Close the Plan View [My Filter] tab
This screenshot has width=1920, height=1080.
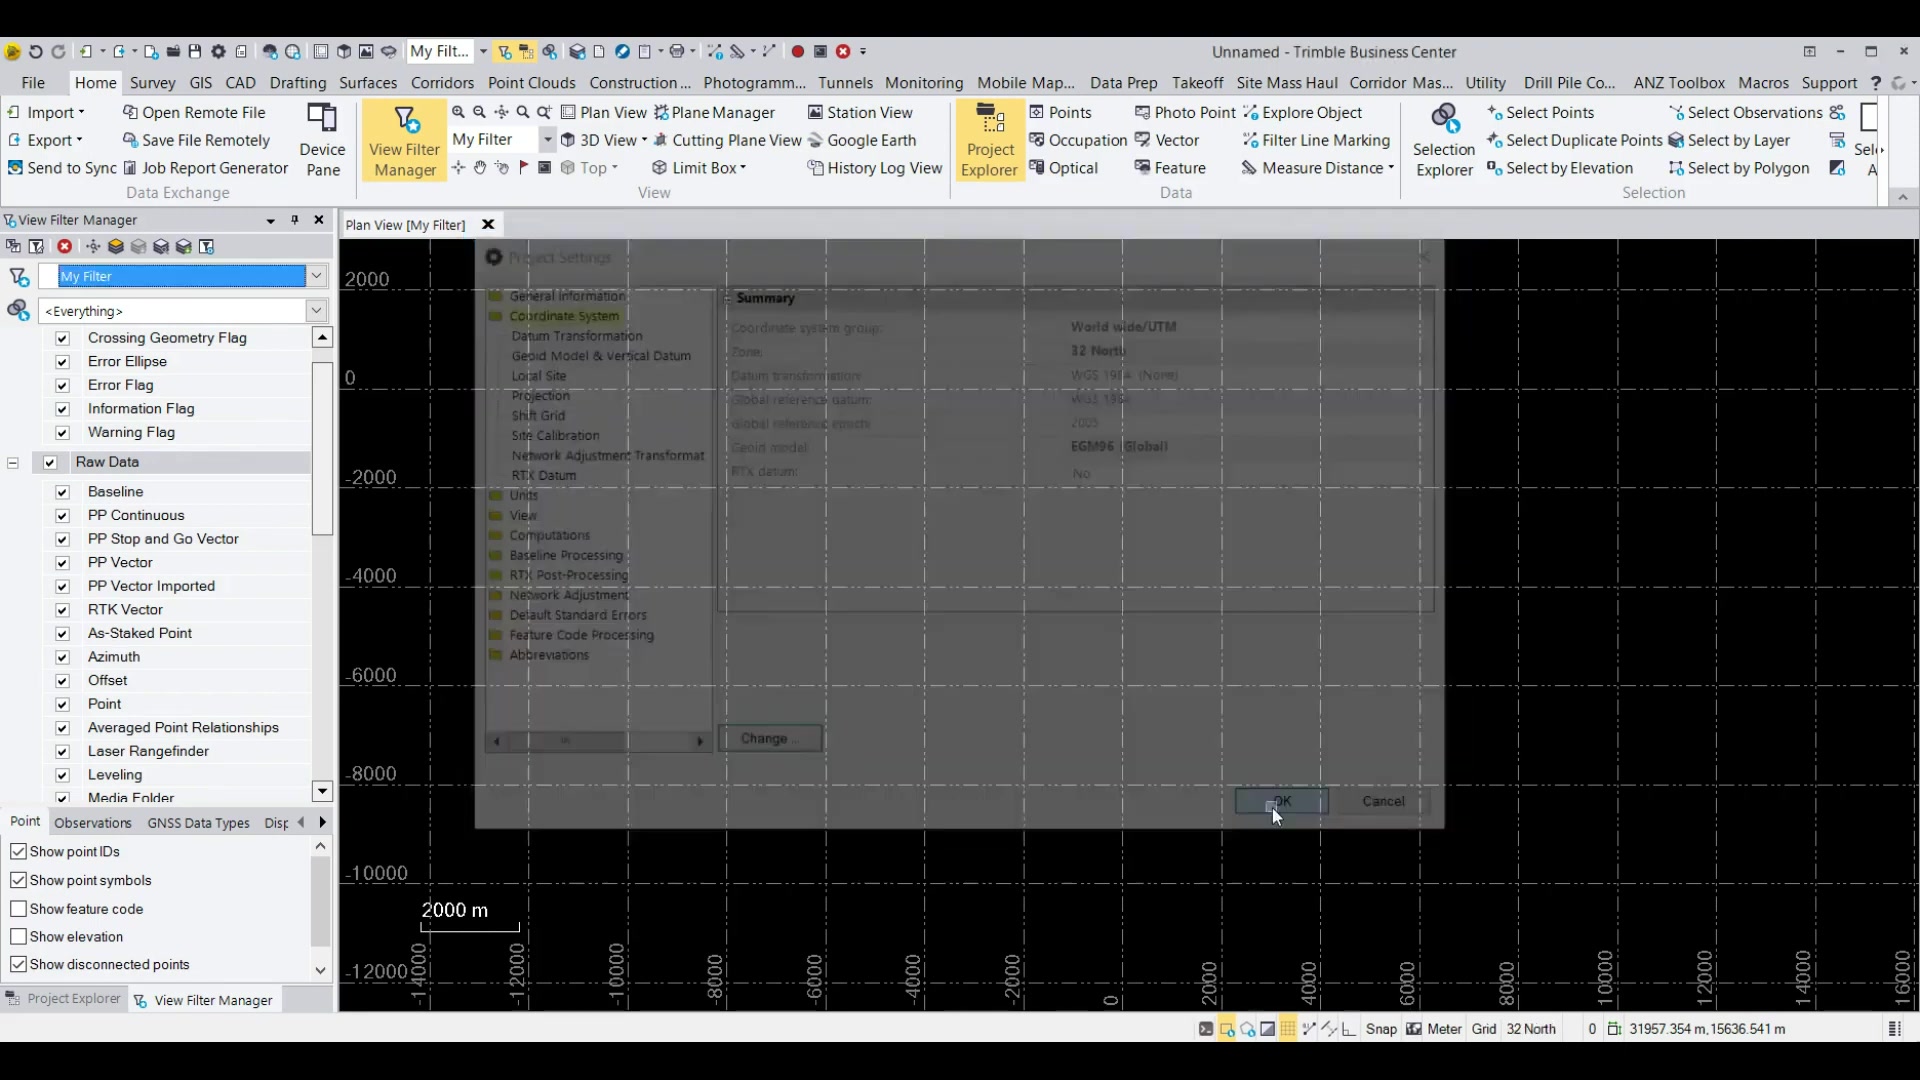pos(488,225)
